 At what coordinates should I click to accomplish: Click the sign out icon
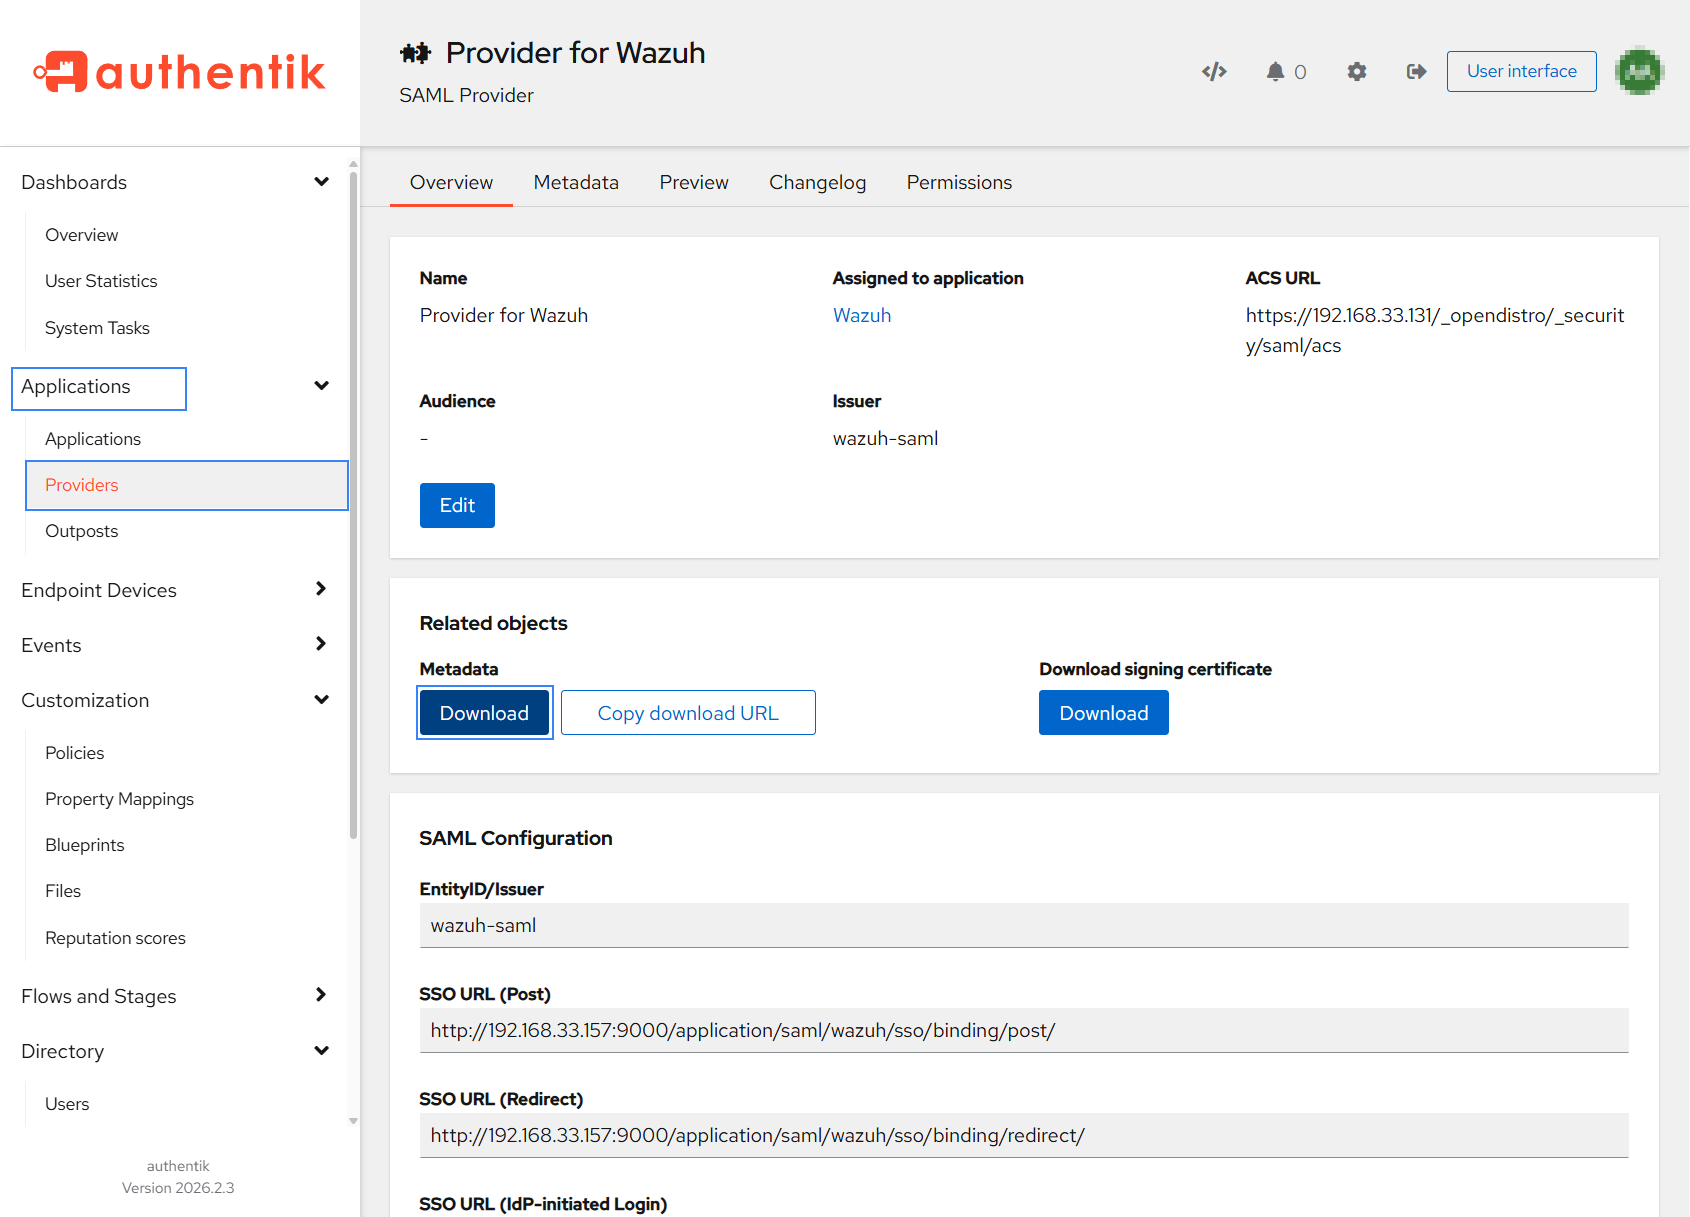pos(1416,71)
